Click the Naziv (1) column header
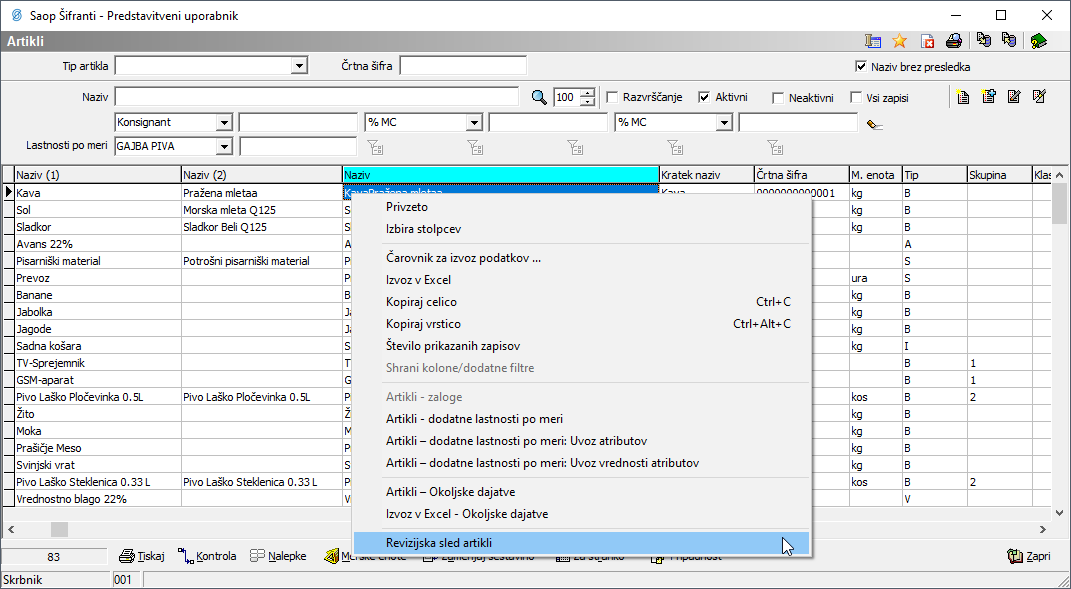 tap(98, 175)
